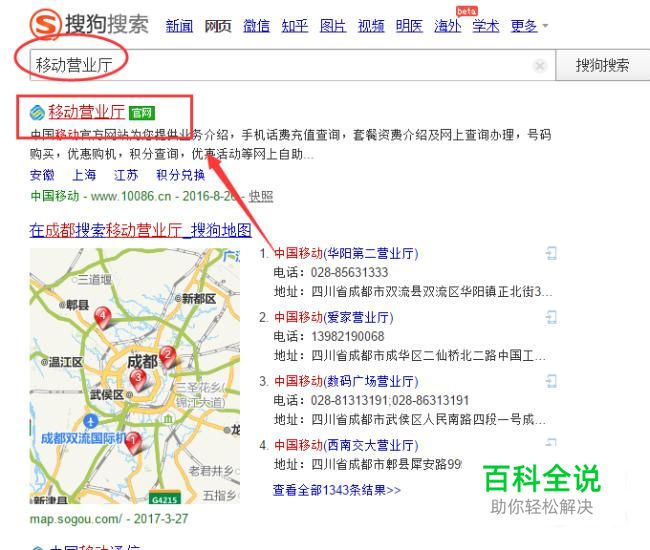Click map marker 2 east of 成都
The width and height of the screenshot is (650, 550).
click(167, 356)
